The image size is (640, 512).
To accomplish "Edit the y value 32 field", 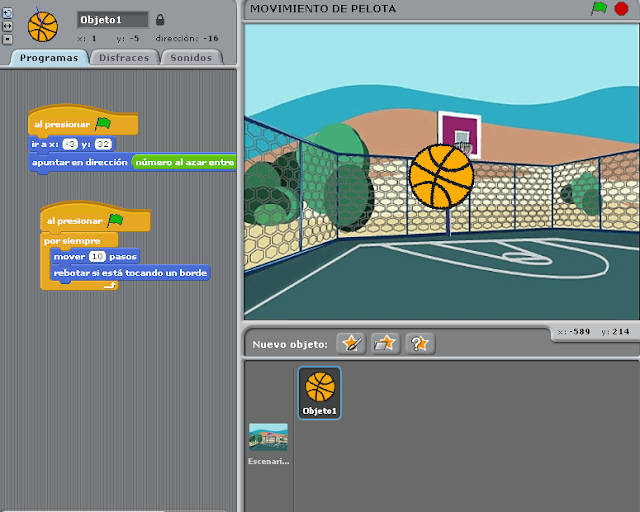I will pyautogui.click(x=103, y=144).
